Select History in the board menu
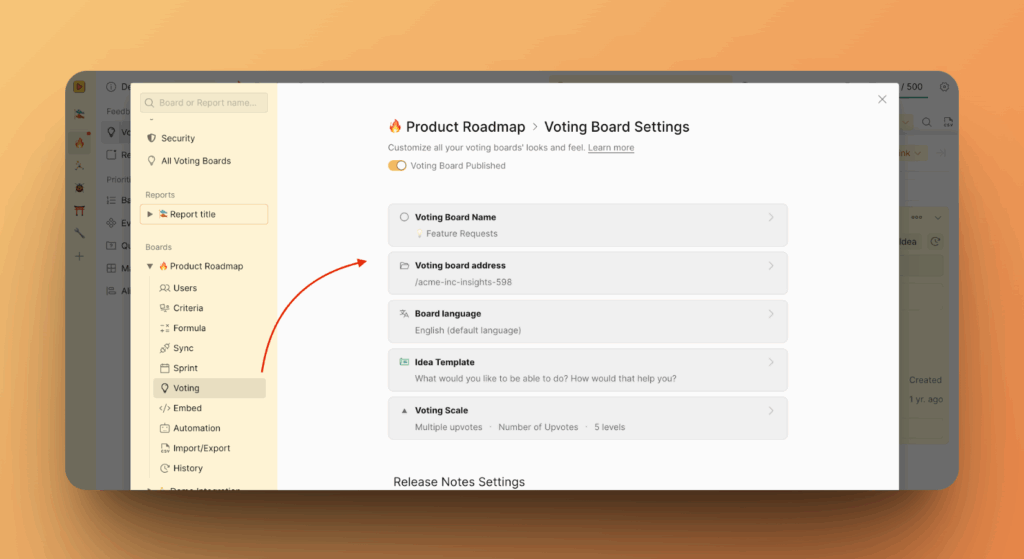1024x559 pixels. (x=187, y=468)
